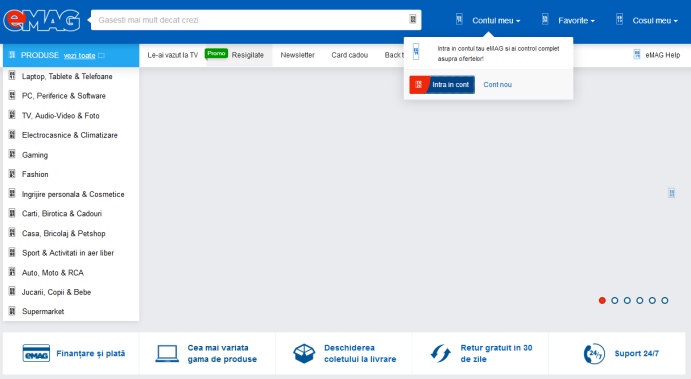Viewport: 691px width, 379px height.
Task: Select the sixth carousel dot
Action: coord(665,301)
